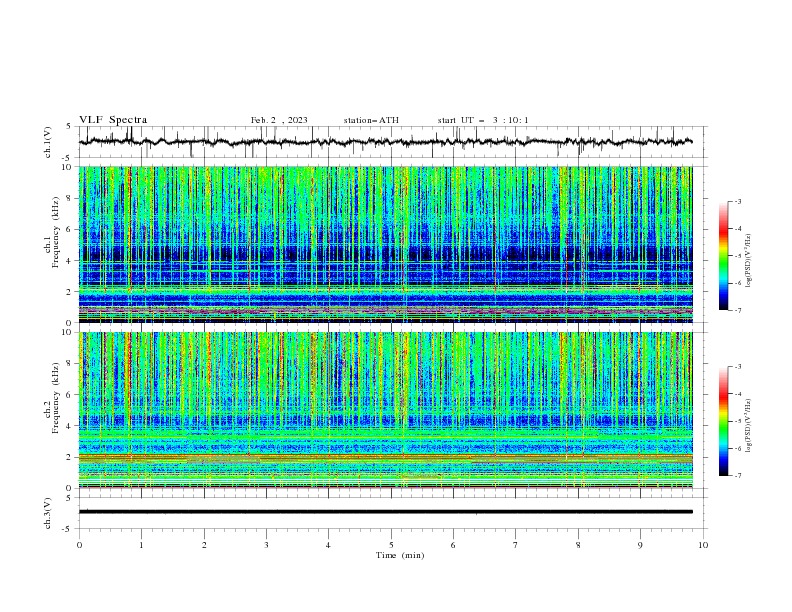The image size is (792, 612).
Task: Click the "-5" tick of ch.1(V) axis
Action: 68,158
